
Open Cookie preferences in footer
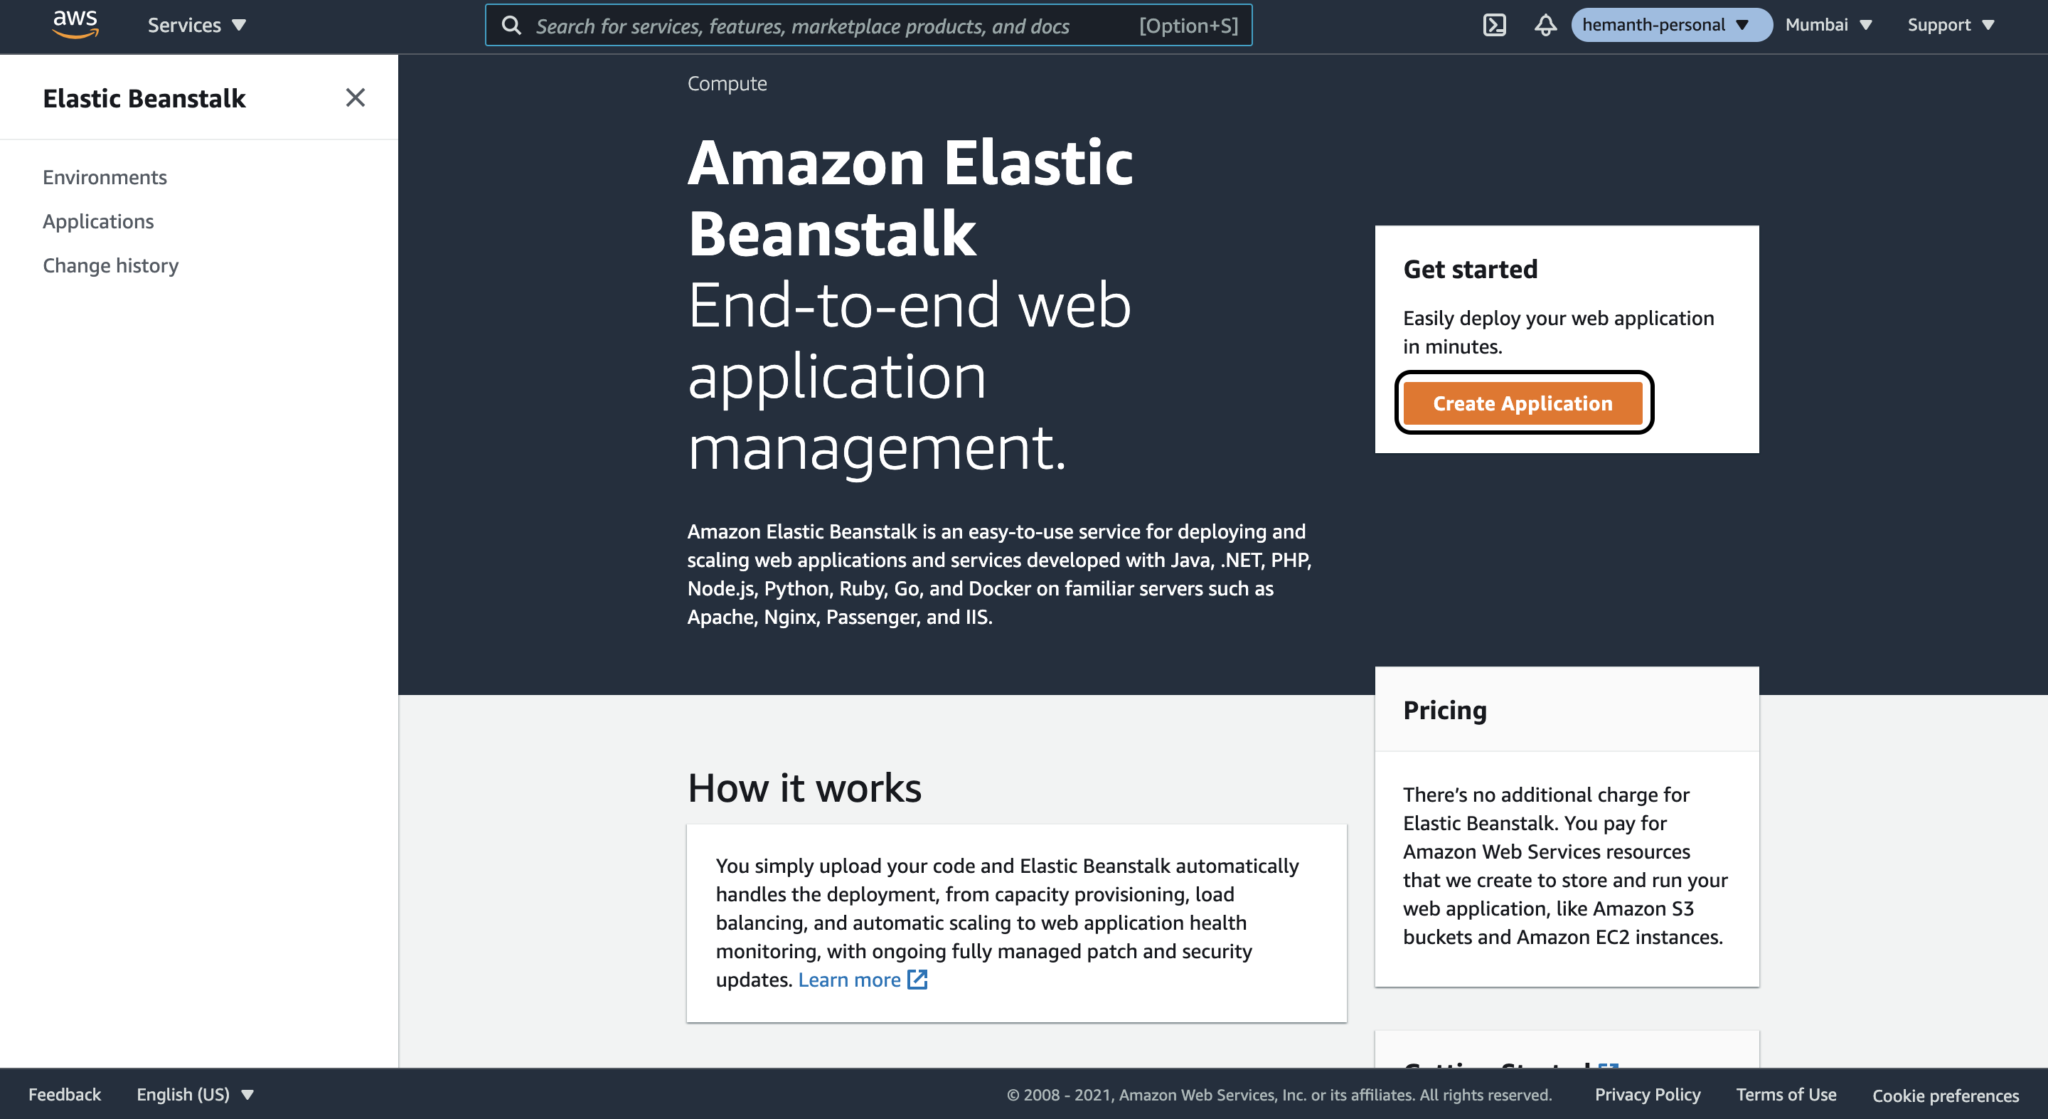[x=1945, y=1095]
